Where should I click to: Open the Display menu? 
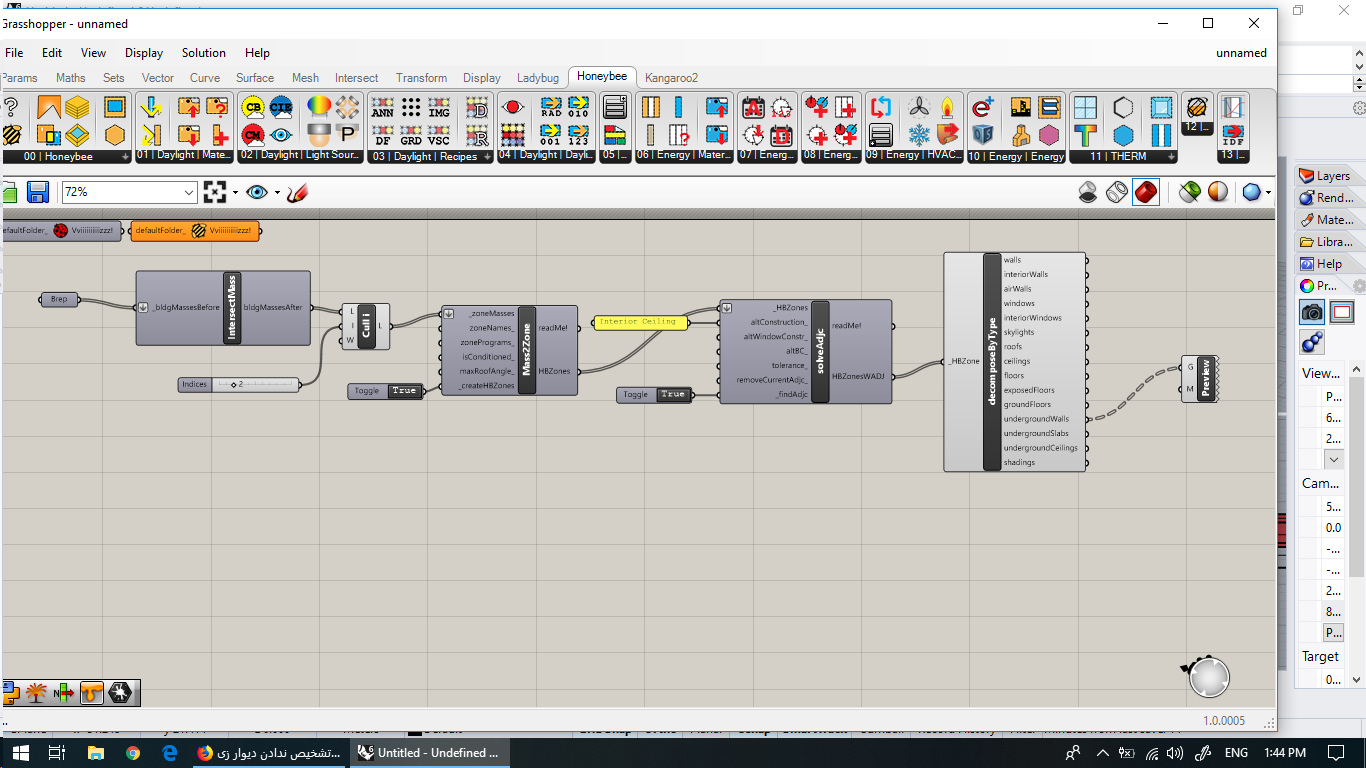coord(144,53)
